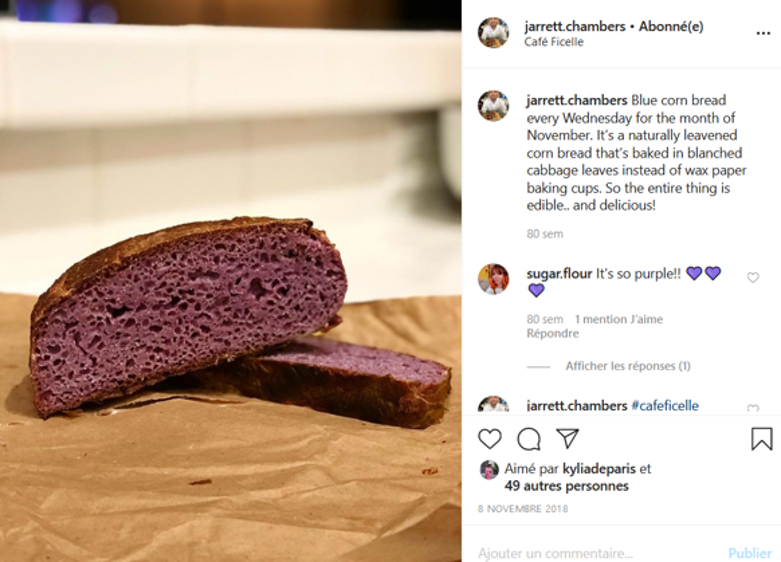Open Café Ficelle location
Screen dimensions: 781x562
553,42
